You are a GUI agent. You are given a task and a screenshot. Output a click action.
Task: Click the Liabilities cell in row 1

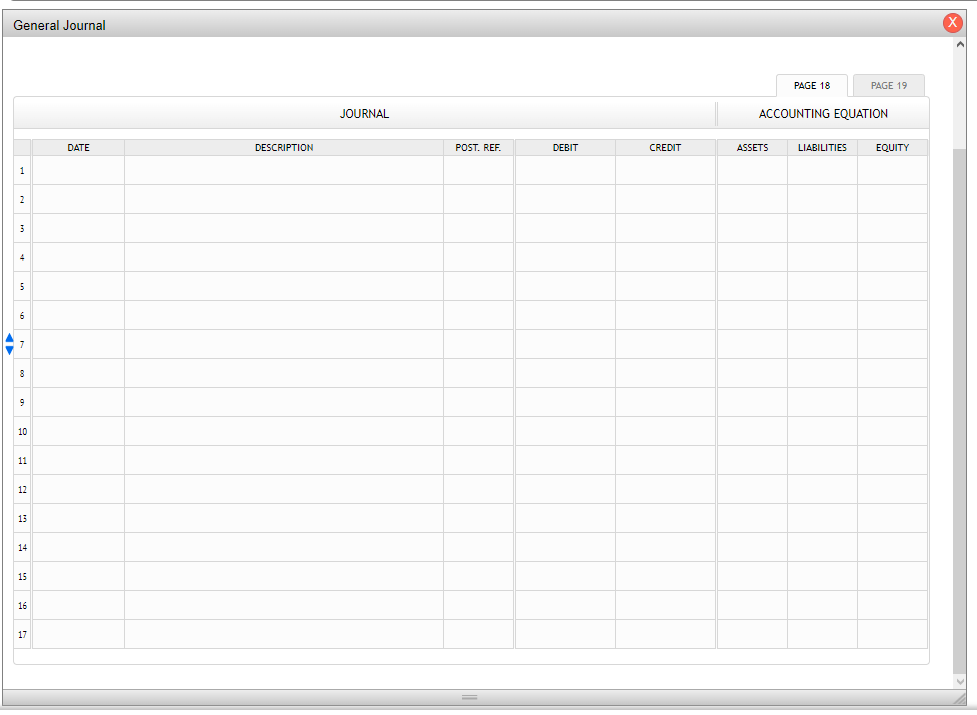(x=822, y=170)
